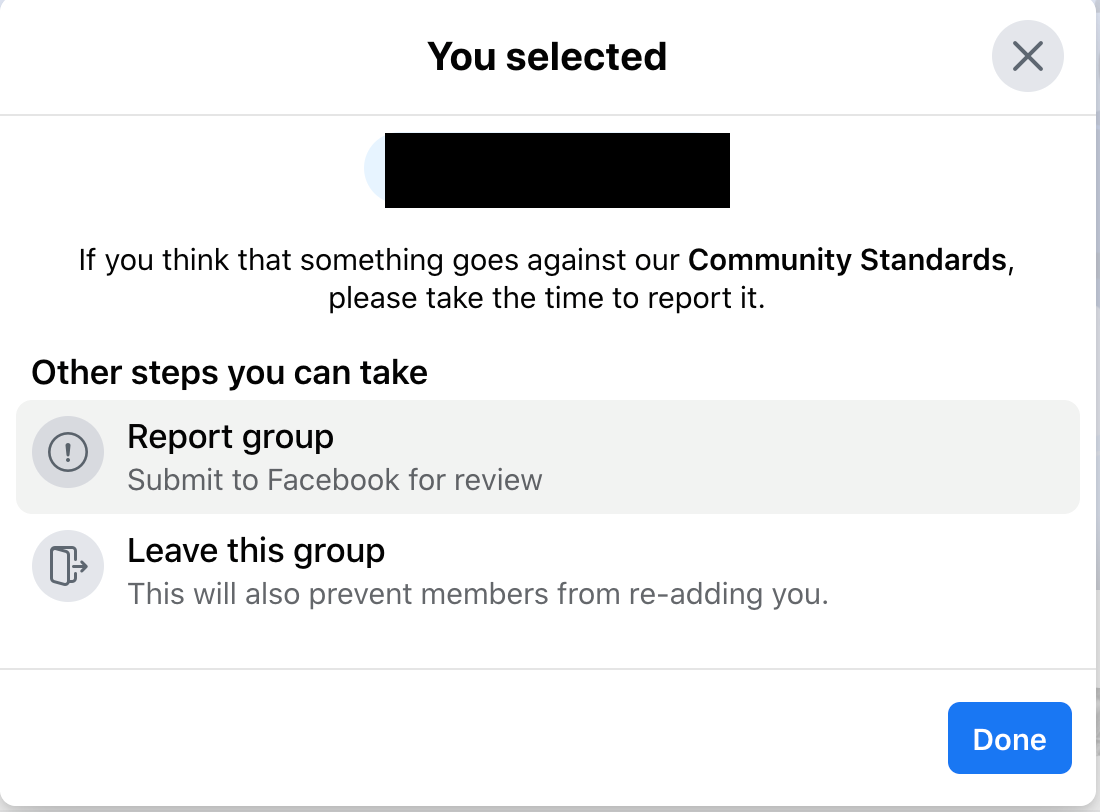Click the light blue edge of the selected chip
Image resolution: width=1100 pixels, height=812 pixels.
point(375,169)
